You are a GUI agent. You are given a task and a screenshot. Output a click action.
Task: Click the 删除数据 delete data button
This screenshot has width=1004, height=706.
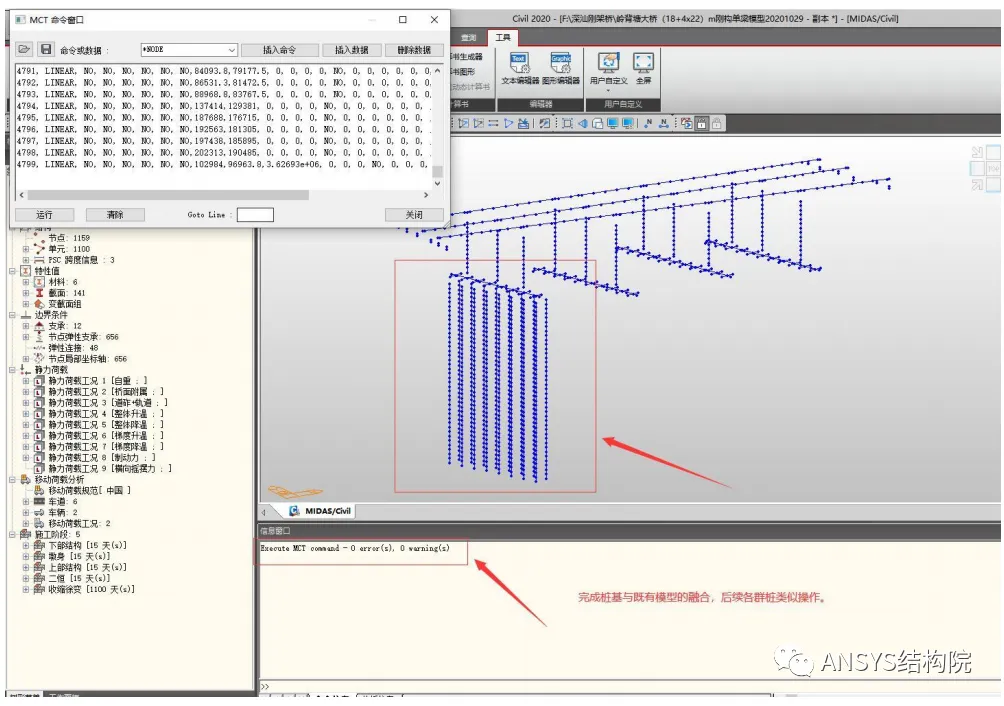click(414, 49)
